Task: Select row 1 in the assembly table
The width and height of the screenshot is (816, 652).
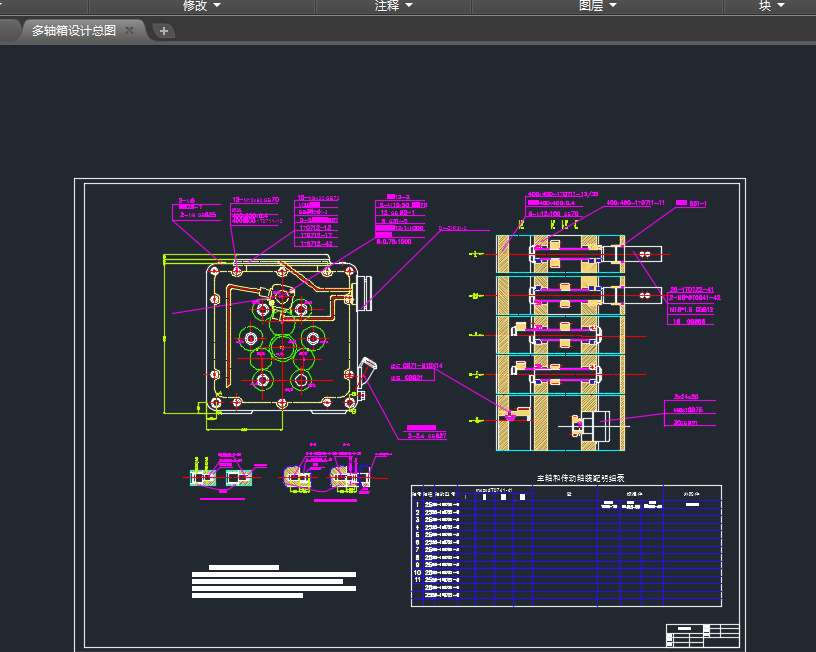Action: (566, 504)
